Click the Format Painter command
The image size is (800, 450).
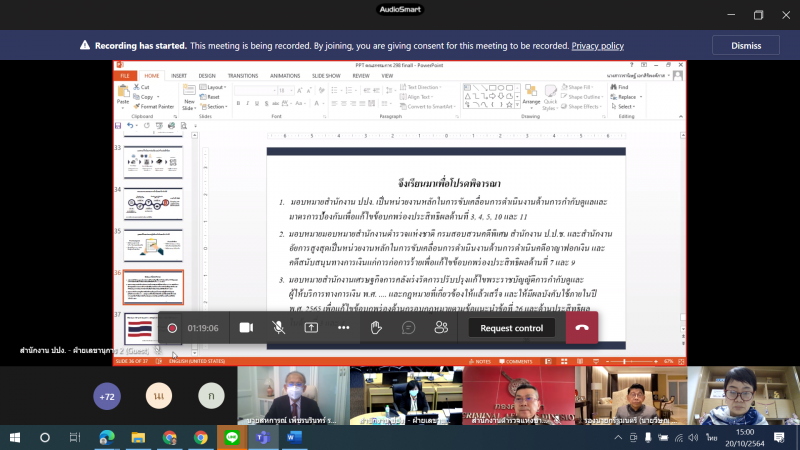[x=154, y=107]
